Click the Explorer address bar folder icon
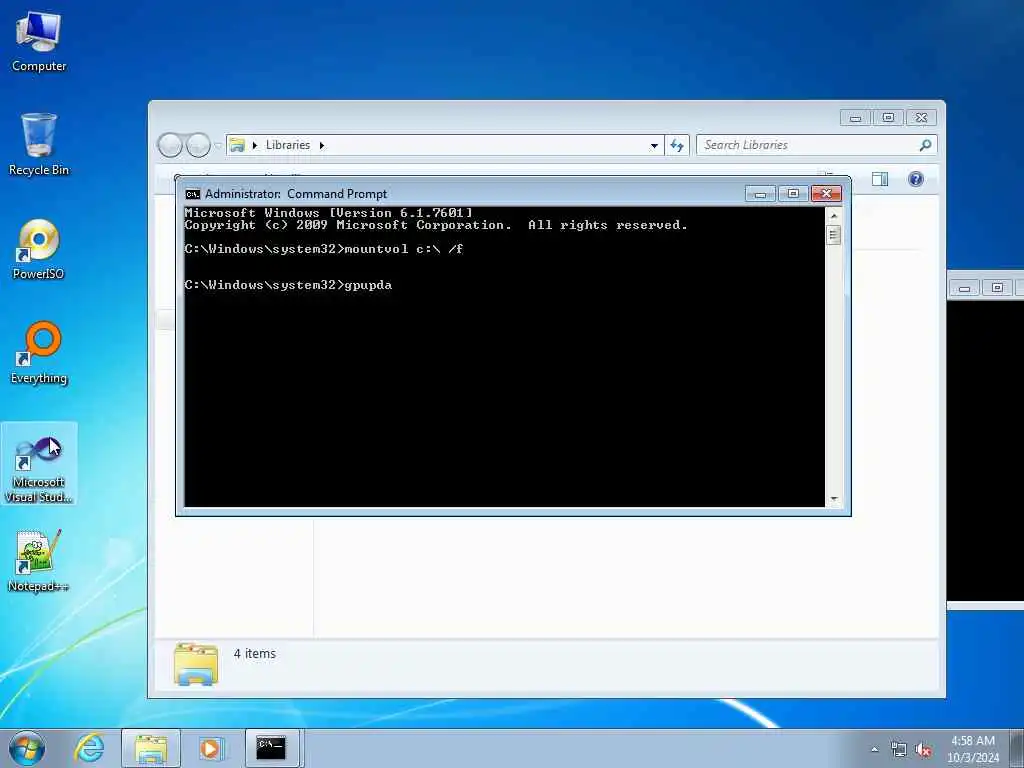This screenshot has width=1024, height=768. pos(237,145)
